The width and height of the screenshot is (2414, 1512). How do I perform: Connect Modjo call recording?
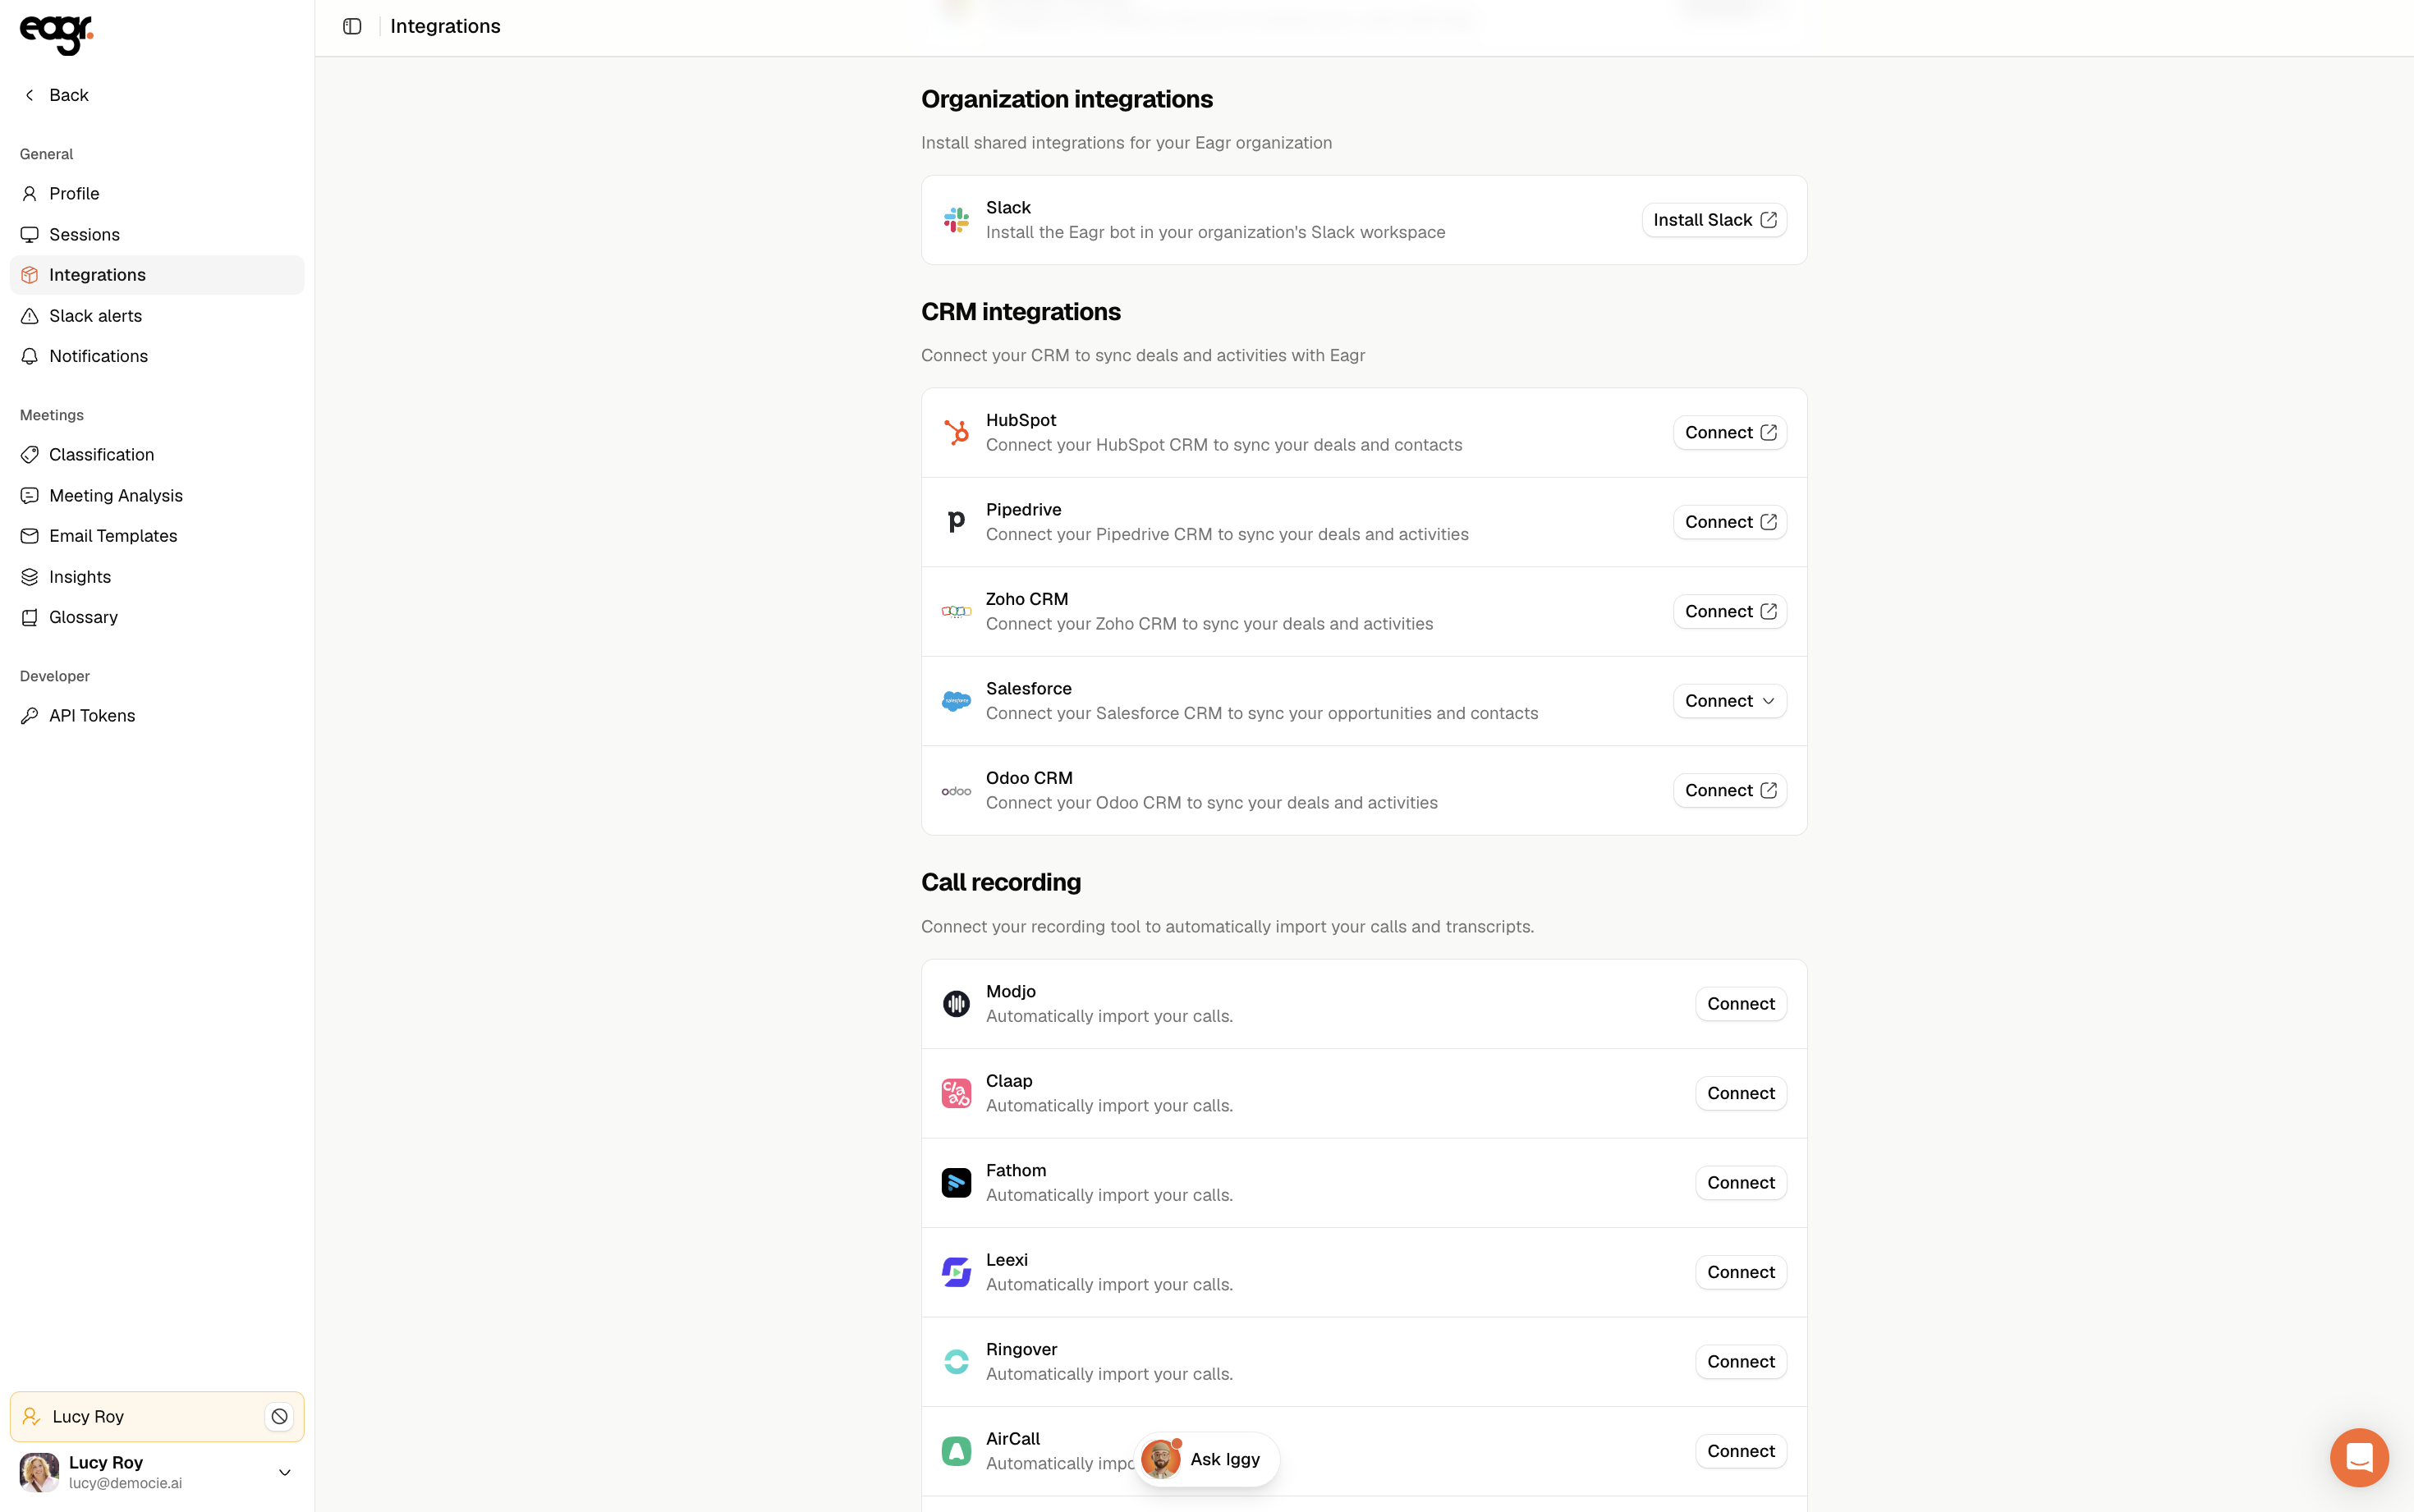(x=1740, y=1004)
